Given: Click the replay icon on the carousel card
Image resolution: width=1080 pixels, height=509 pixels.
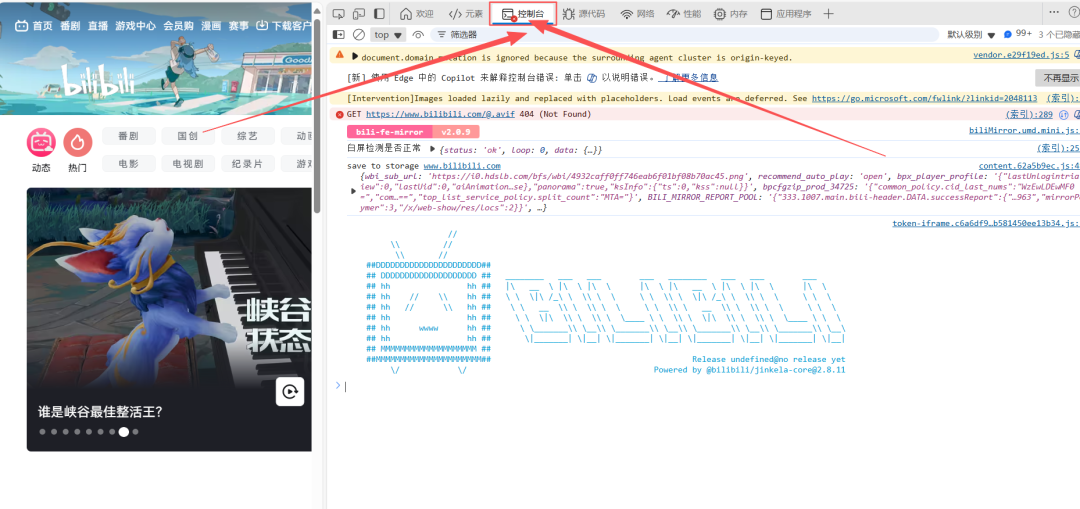Looking at the screenshot, I should point(290,392).
